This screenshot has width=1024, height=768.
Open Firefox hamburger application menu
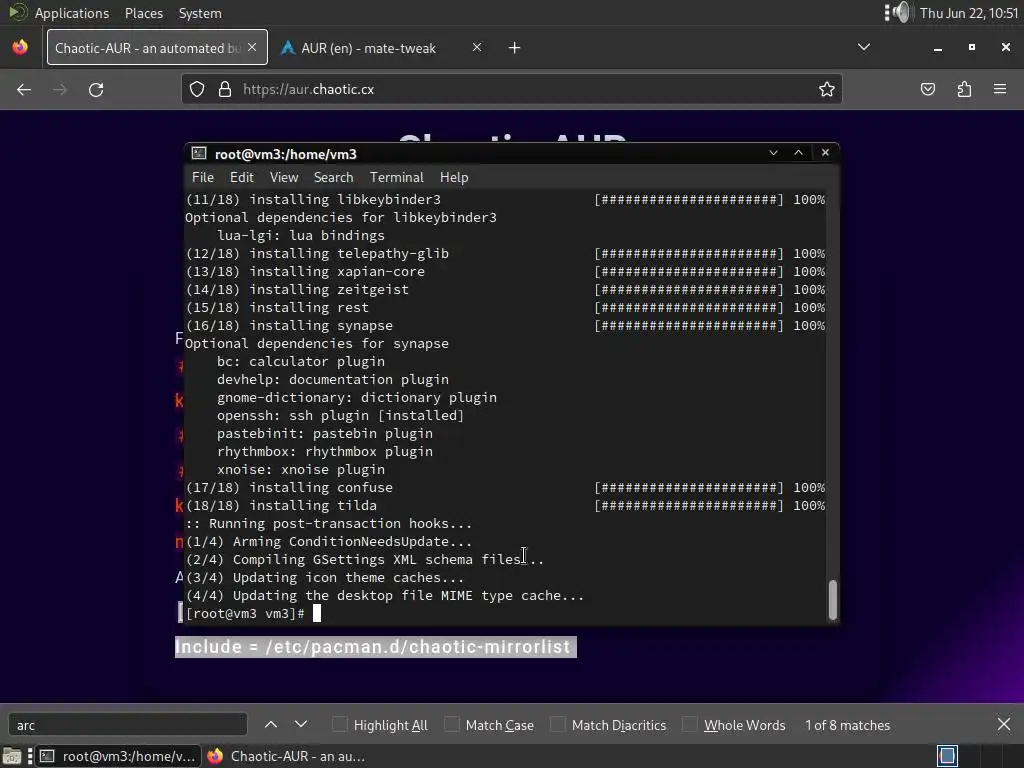pos(1000,89)
